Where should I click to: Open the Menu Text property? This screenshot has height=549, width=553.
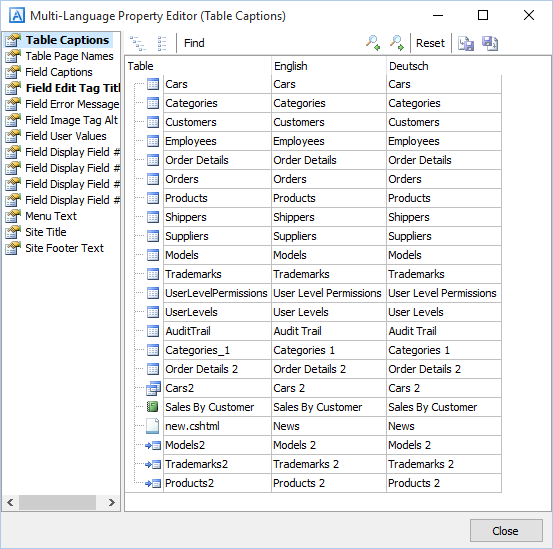tap(51, 216)
